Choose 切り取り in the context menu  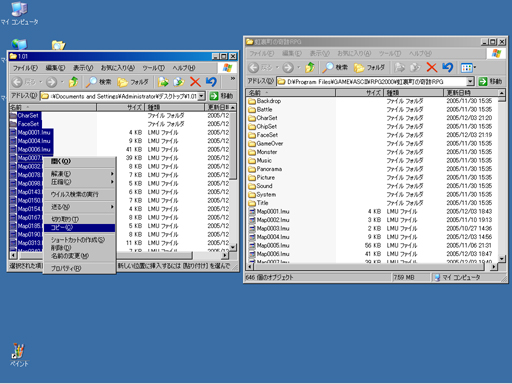tap(80, 219)
